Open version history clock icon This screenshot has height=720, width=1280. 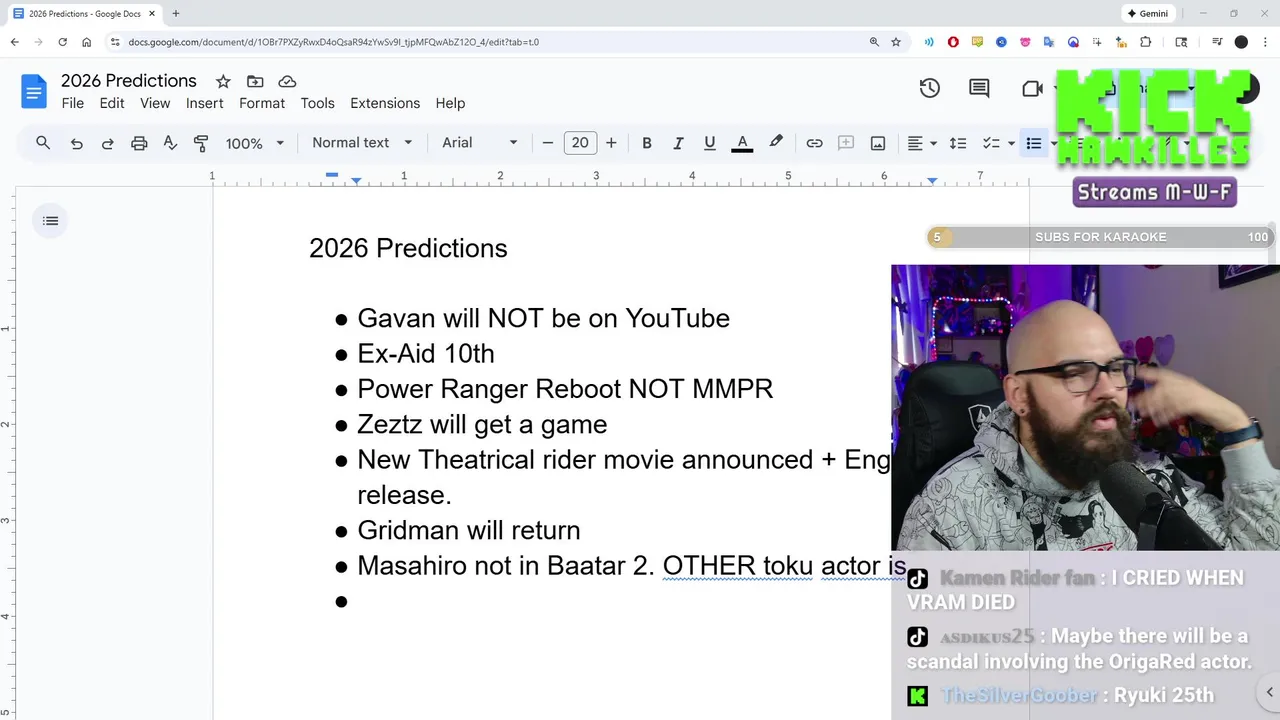(930, 88)
